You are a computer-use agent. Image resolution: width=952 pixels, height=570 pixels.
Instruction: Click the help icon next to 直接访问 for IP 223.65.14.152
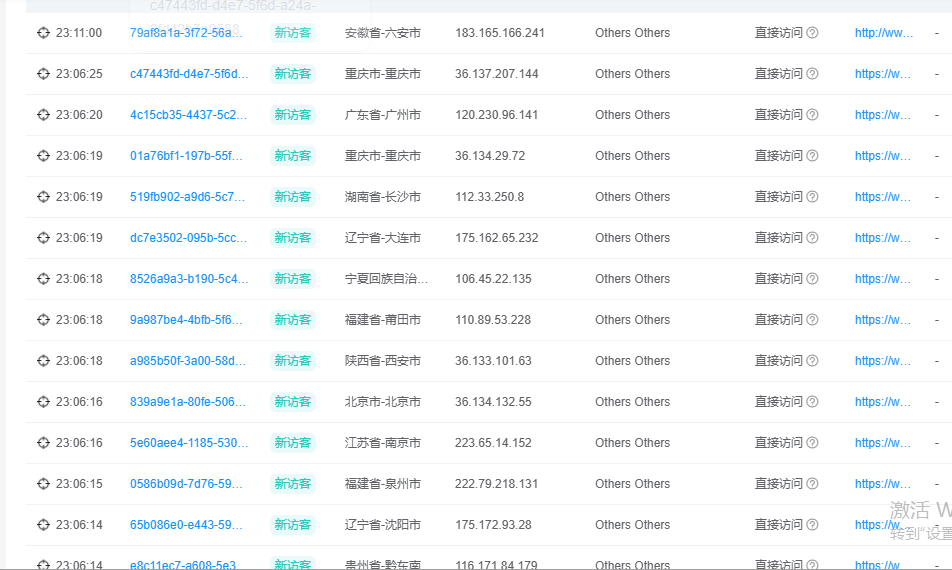coord(812,443)
